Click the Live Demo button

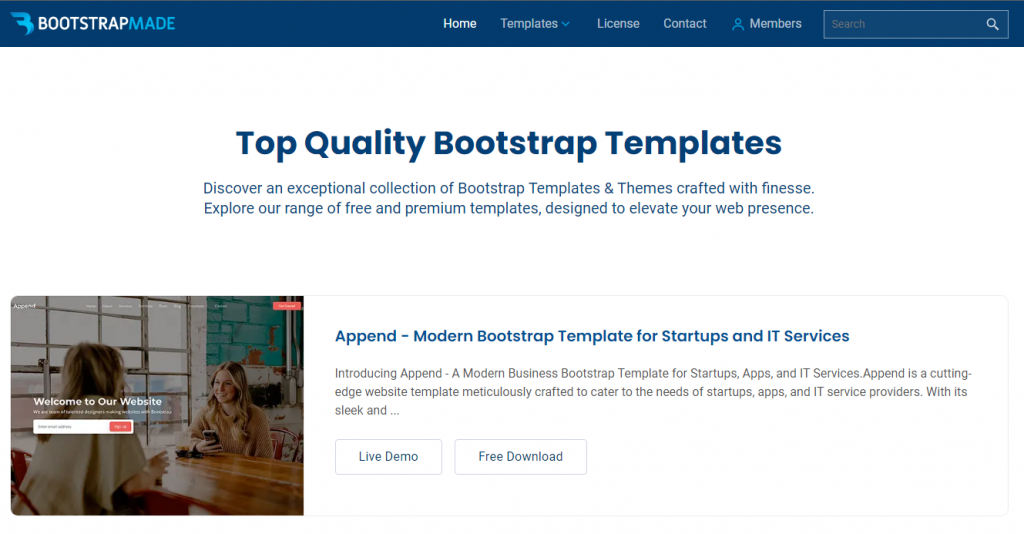pyautogui.click(x=389, y=457)
